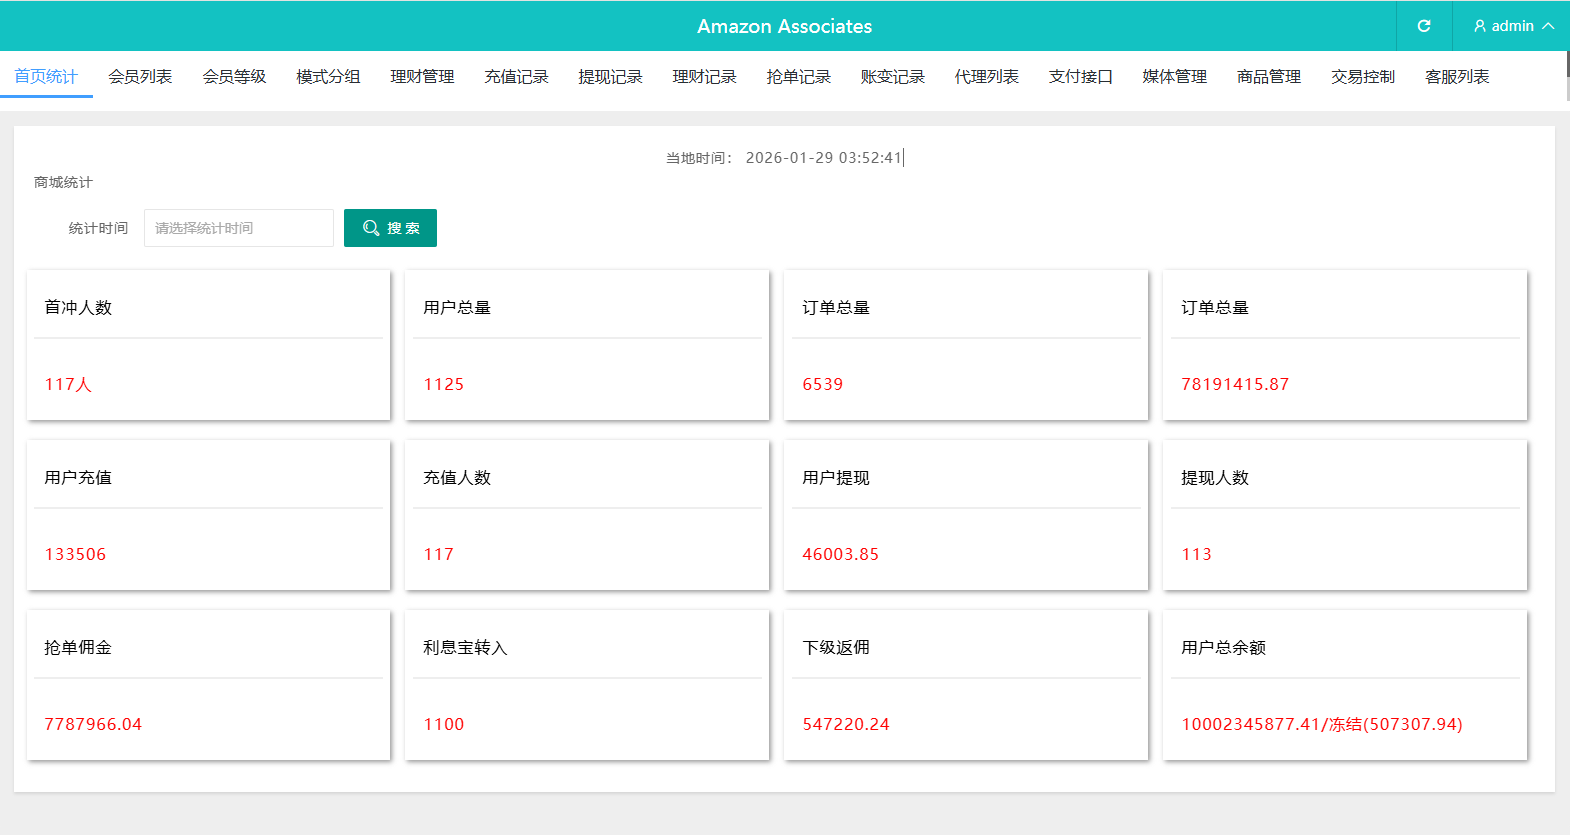Switch to the 提现记录 tab
This screenshot has width=1570, height=835.
pos(610,77)
